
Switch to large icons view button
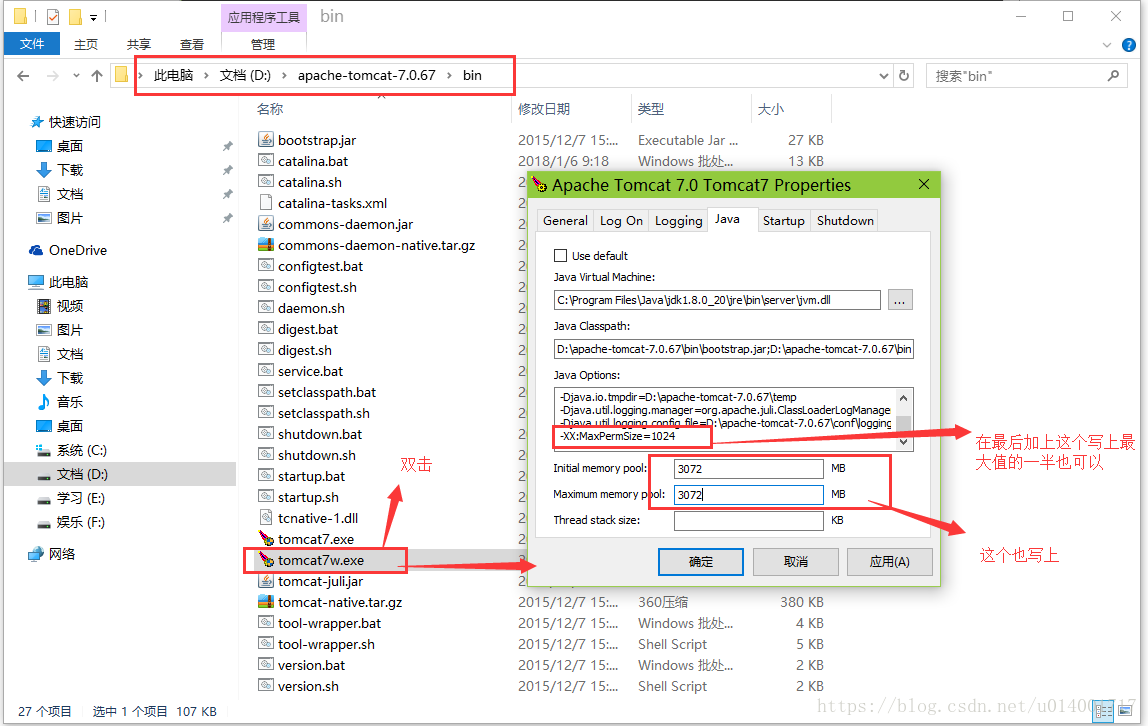coord(1125,711)
